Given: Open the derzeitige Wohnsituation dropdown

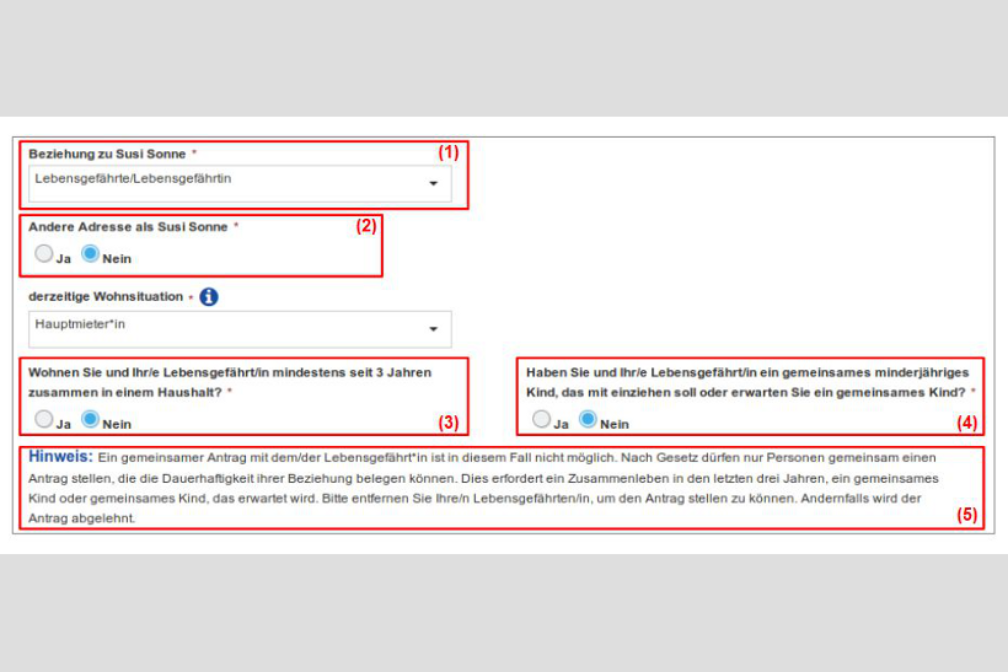Looking at the screenshot, I should 240,329.
